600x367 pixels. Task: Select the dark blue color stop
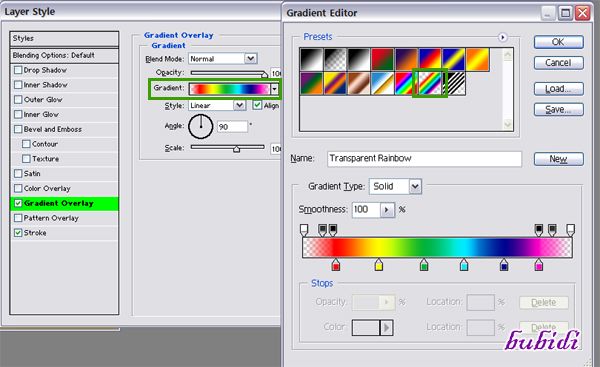click(x=504, y=265)
